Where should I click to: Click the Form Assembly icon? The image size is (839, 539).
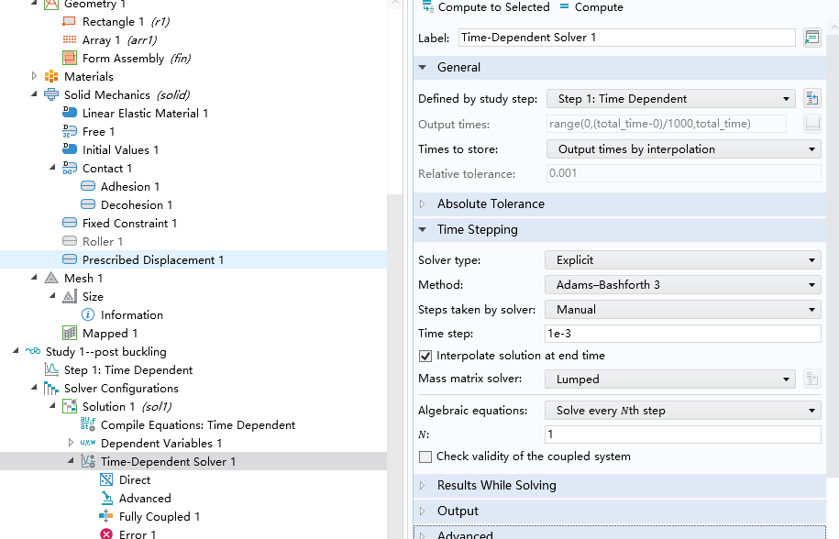coord(69,58)
